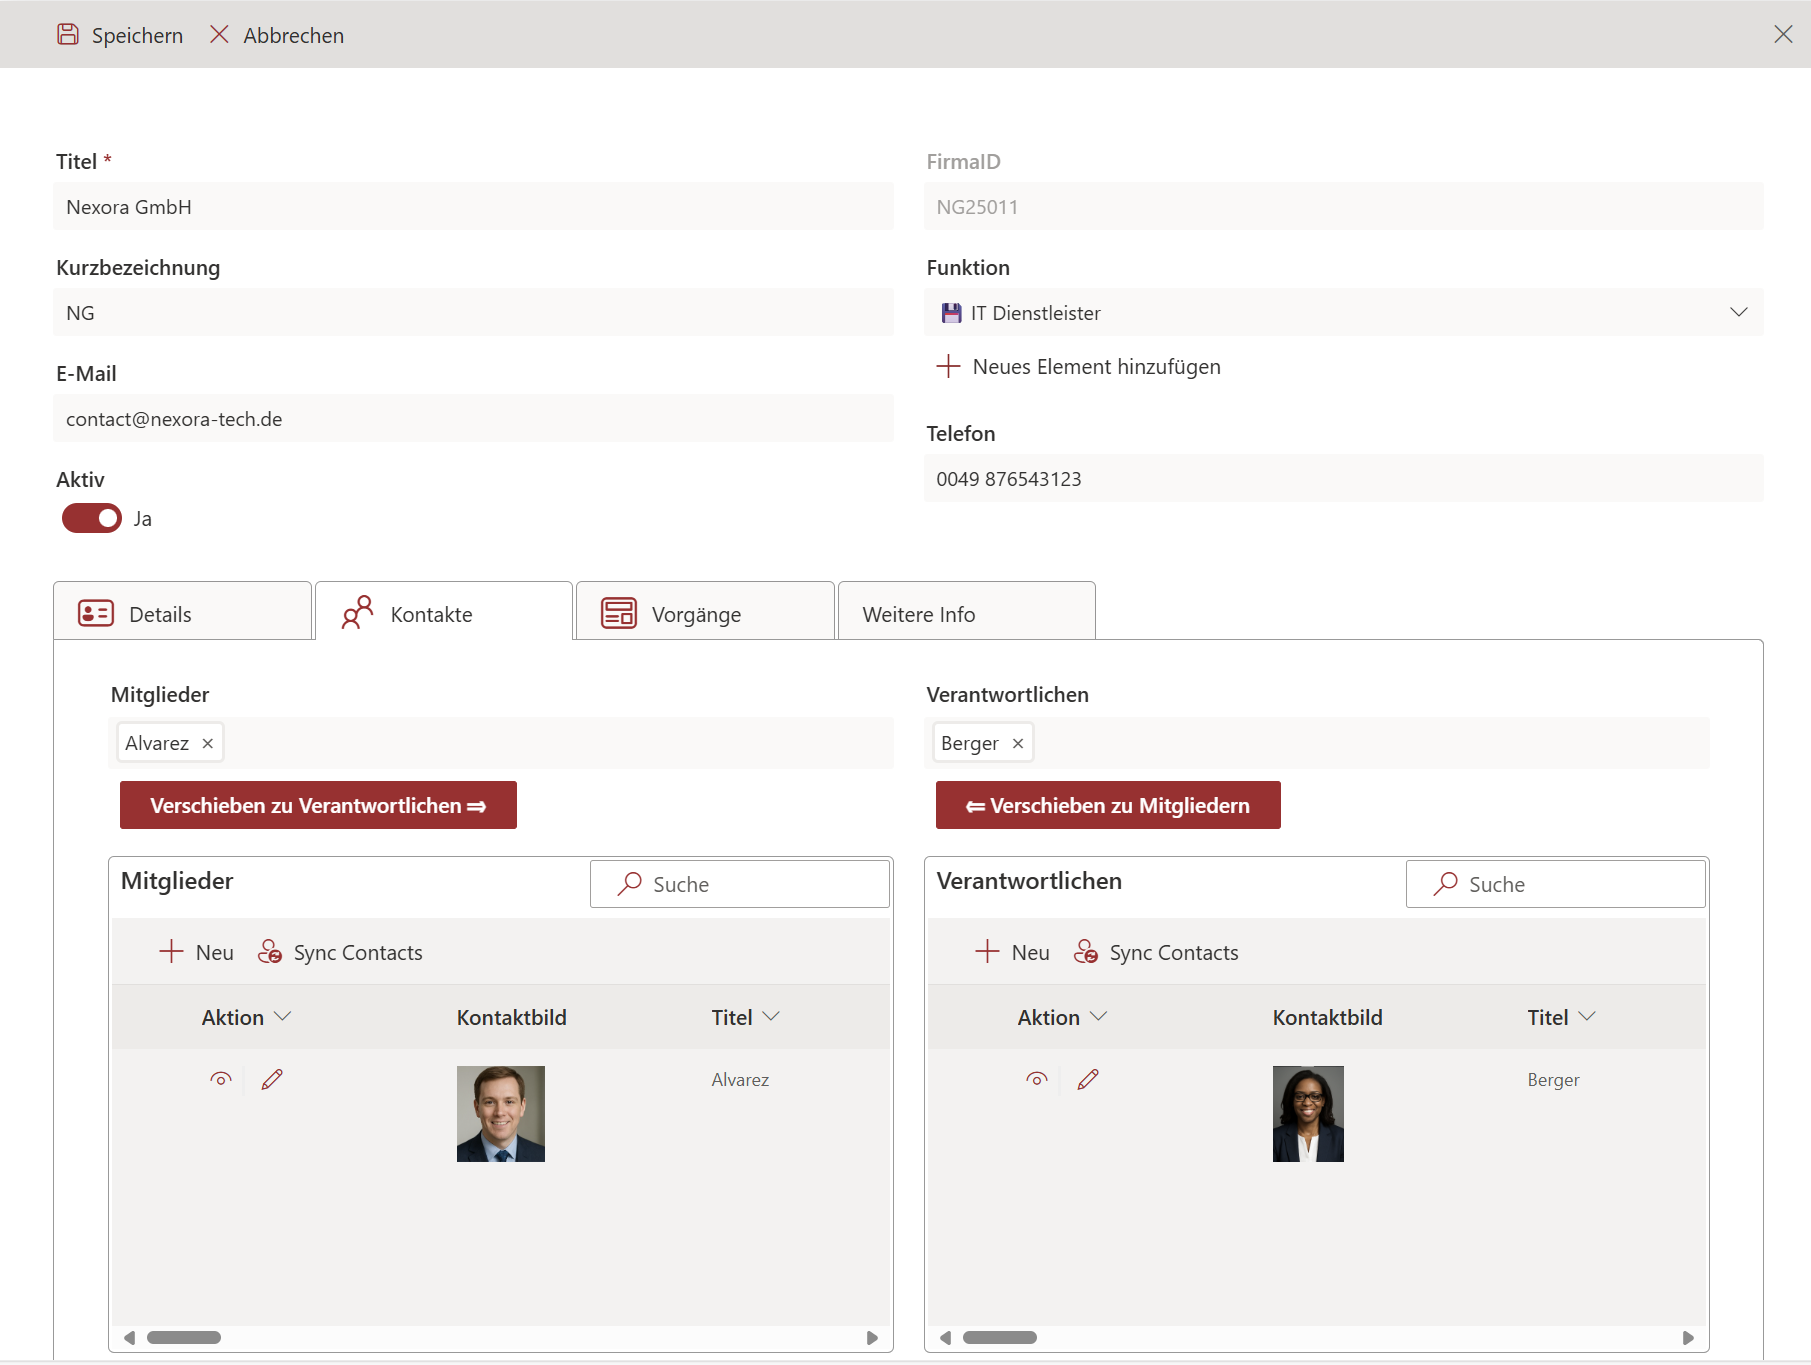Open Aktion column dropdown in Mitglieder table

point(283,1017)
